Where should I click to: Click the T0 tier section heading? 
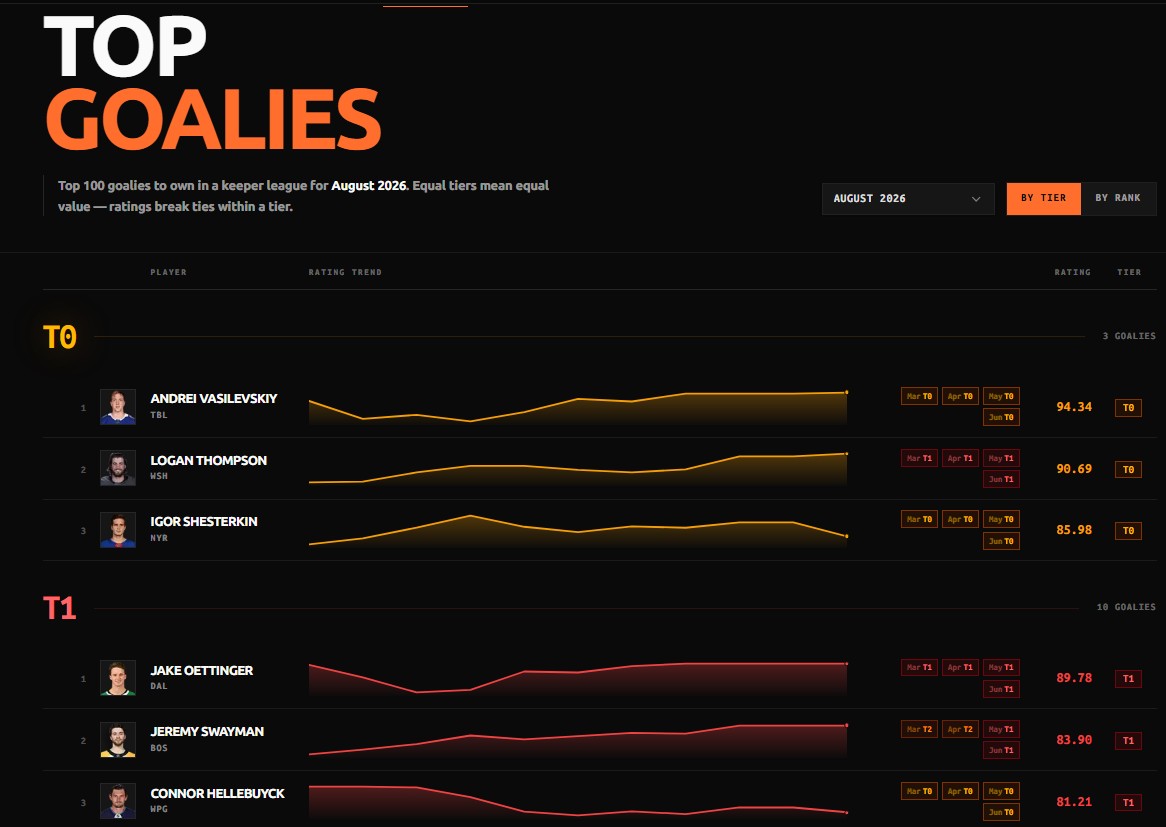pos(60,338)
